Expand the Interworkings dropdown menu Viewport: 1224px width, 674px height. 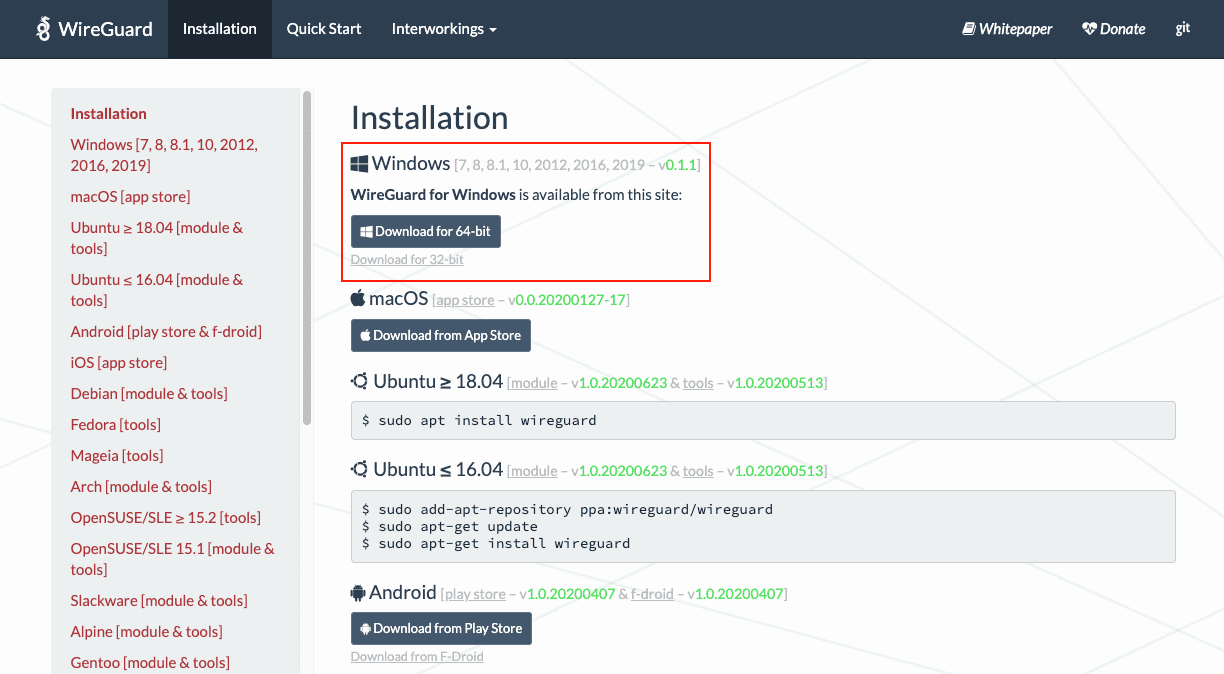point(443,29)
